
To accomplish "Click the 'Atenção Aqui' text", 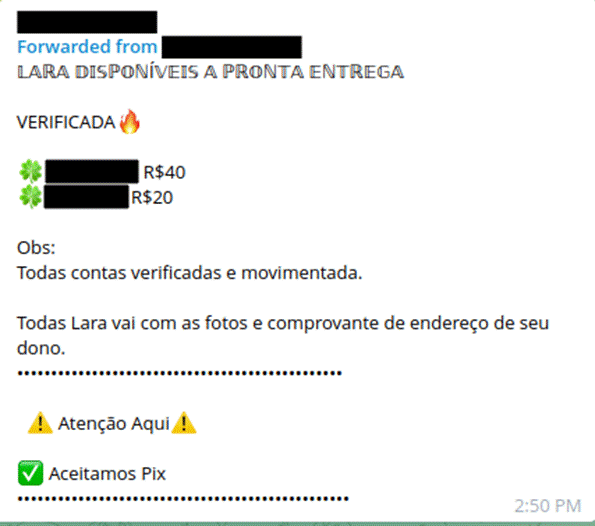I will tap(113, 424).
